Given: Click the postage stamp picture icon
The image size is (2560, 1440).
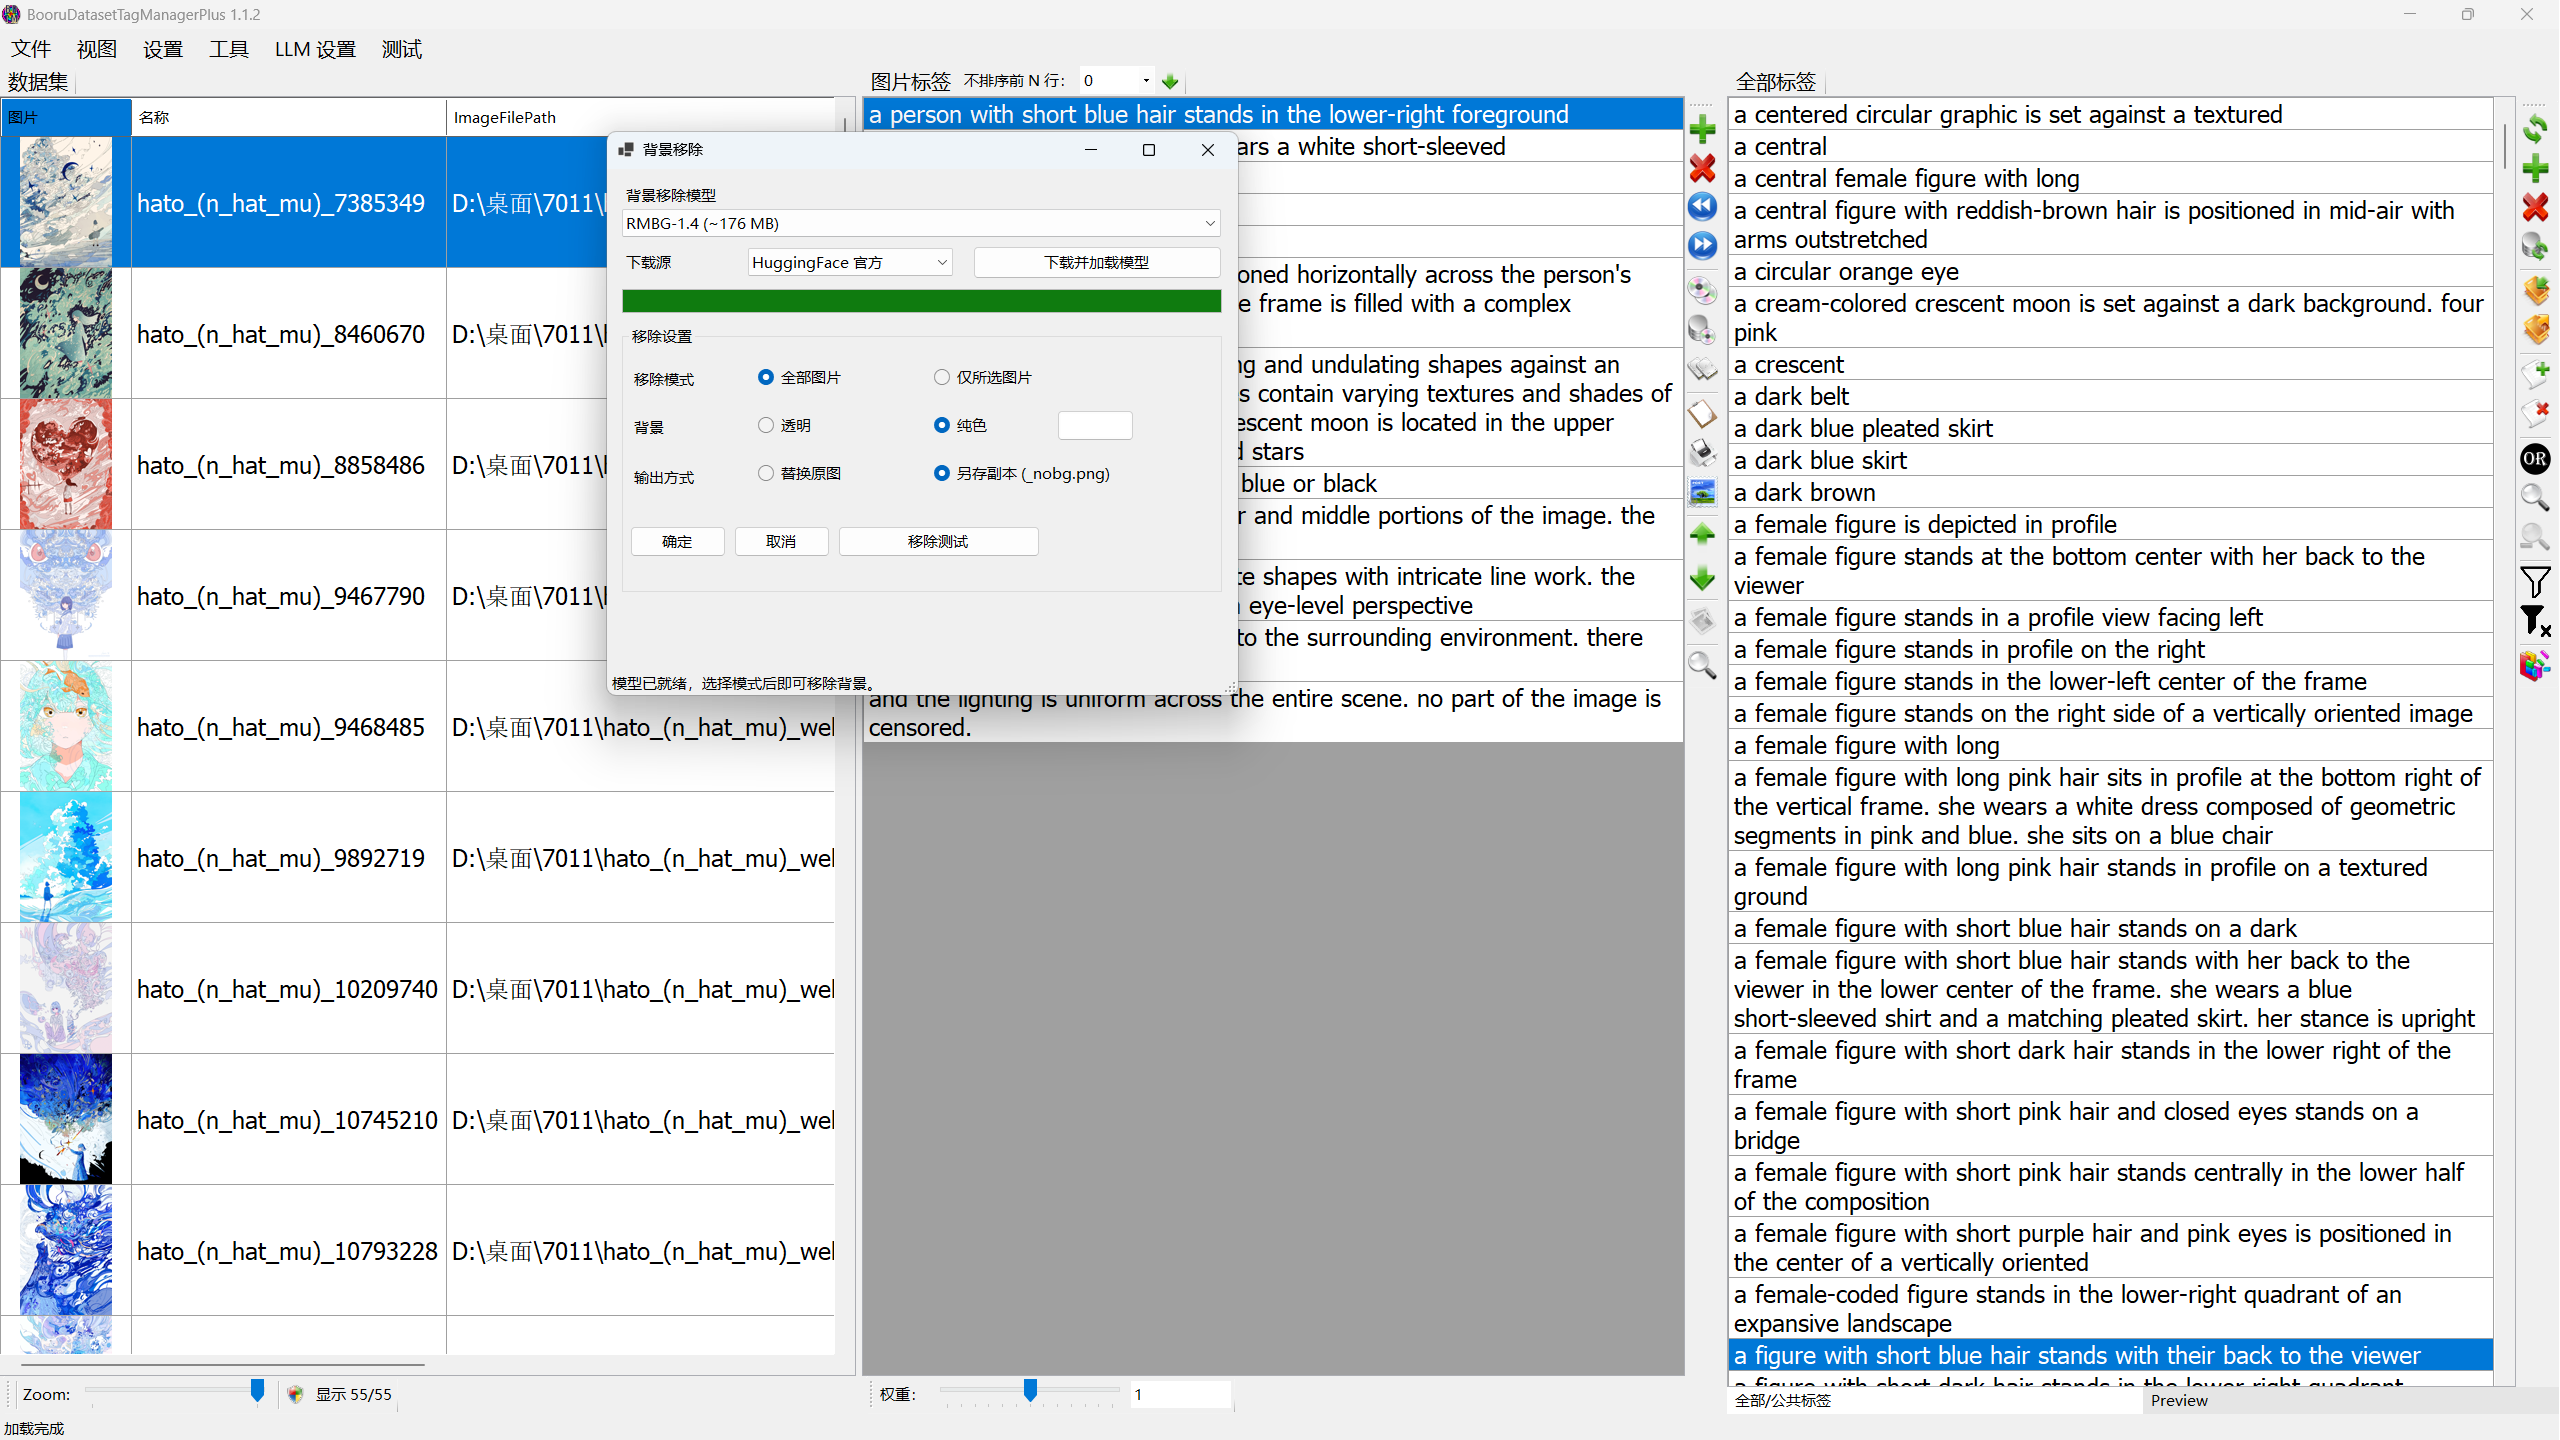Looking at the screenshot, I should 1702,491.
